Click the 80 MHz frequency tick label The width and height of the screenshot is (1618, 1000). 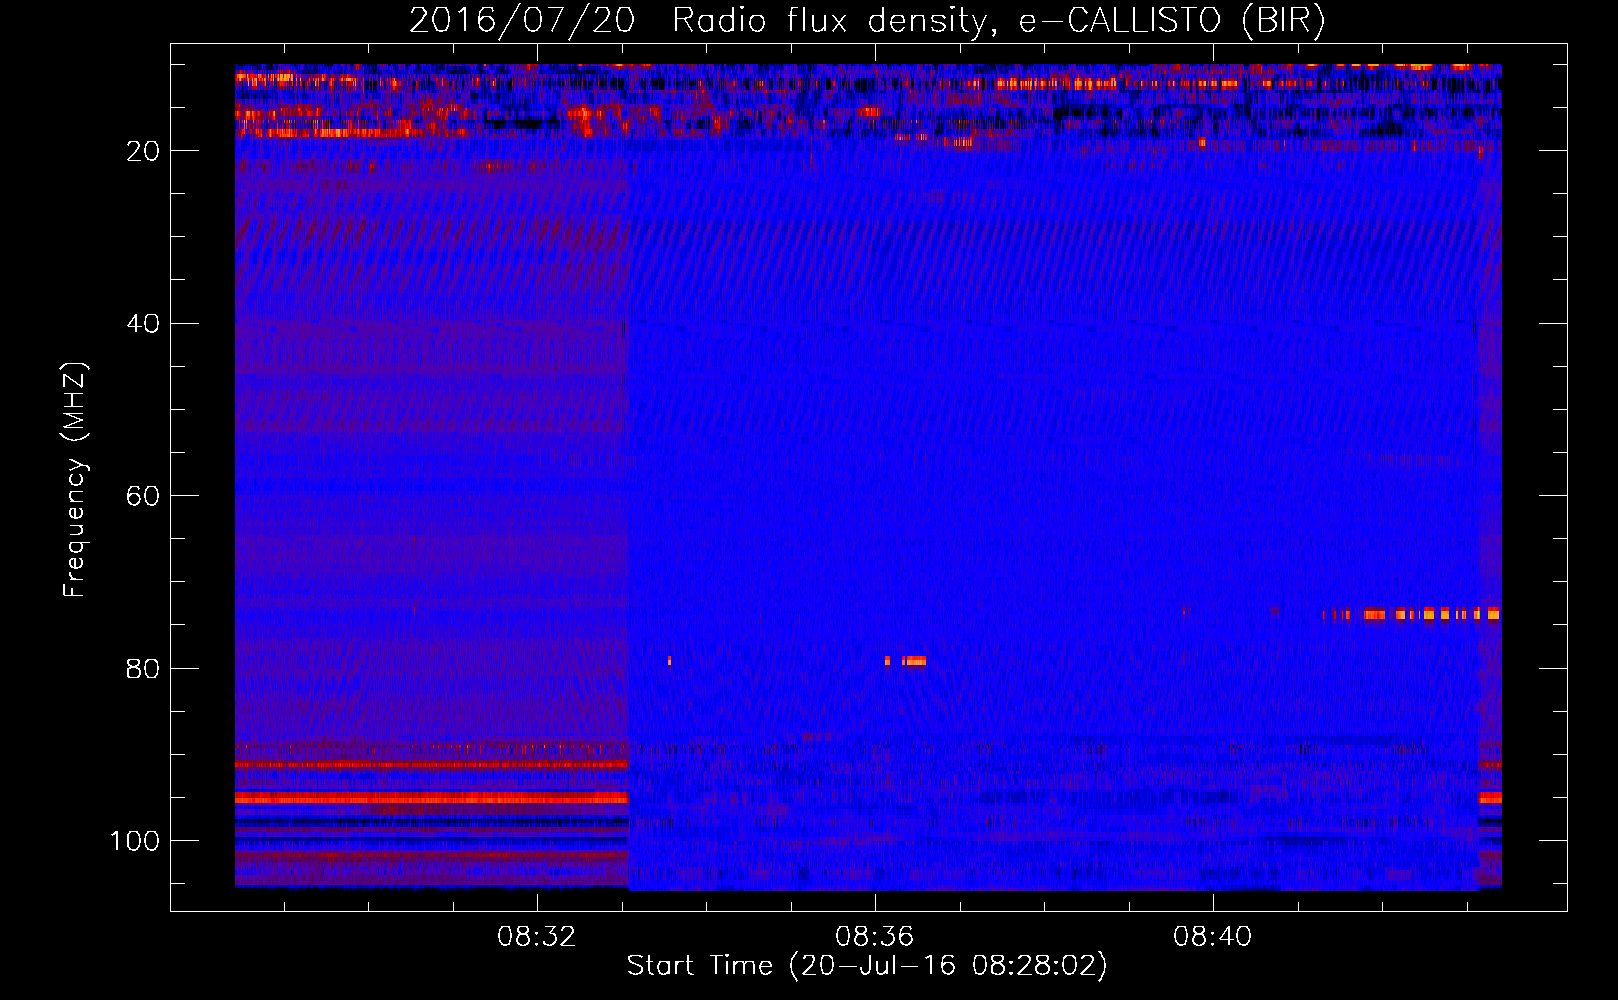(144, 669)
